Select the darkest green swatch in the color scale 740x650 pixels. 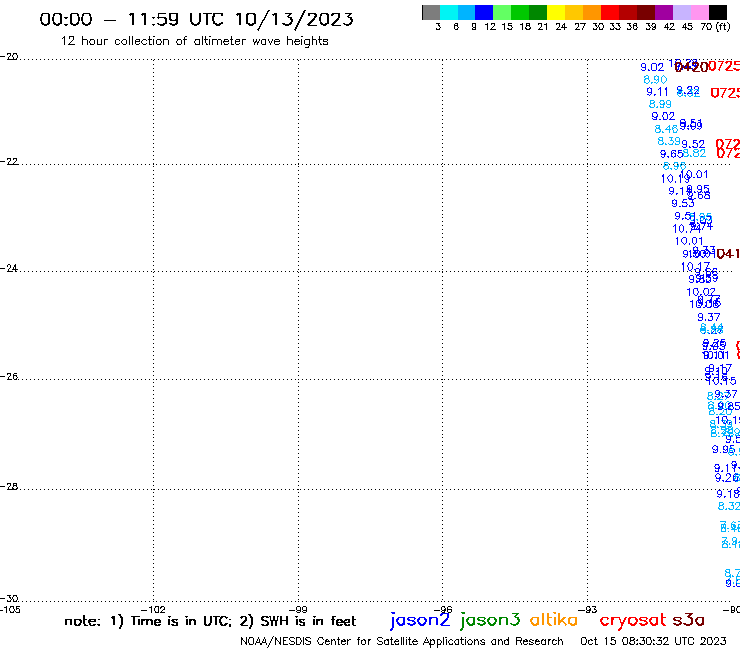(538, 12)
